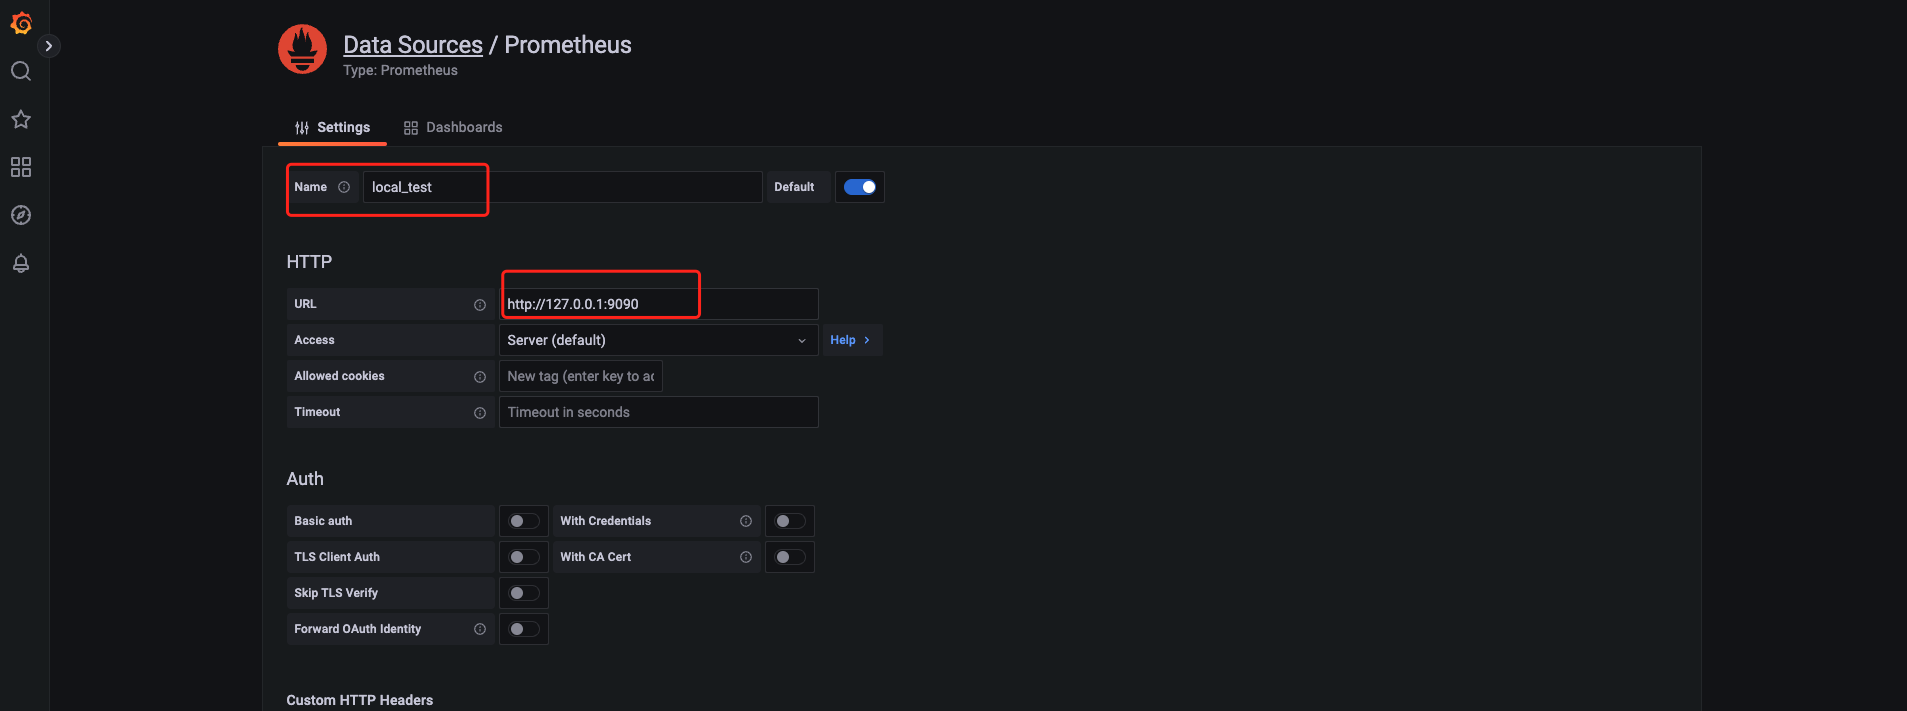
Task: Expand the Access Help section
Action: point(851,340)
